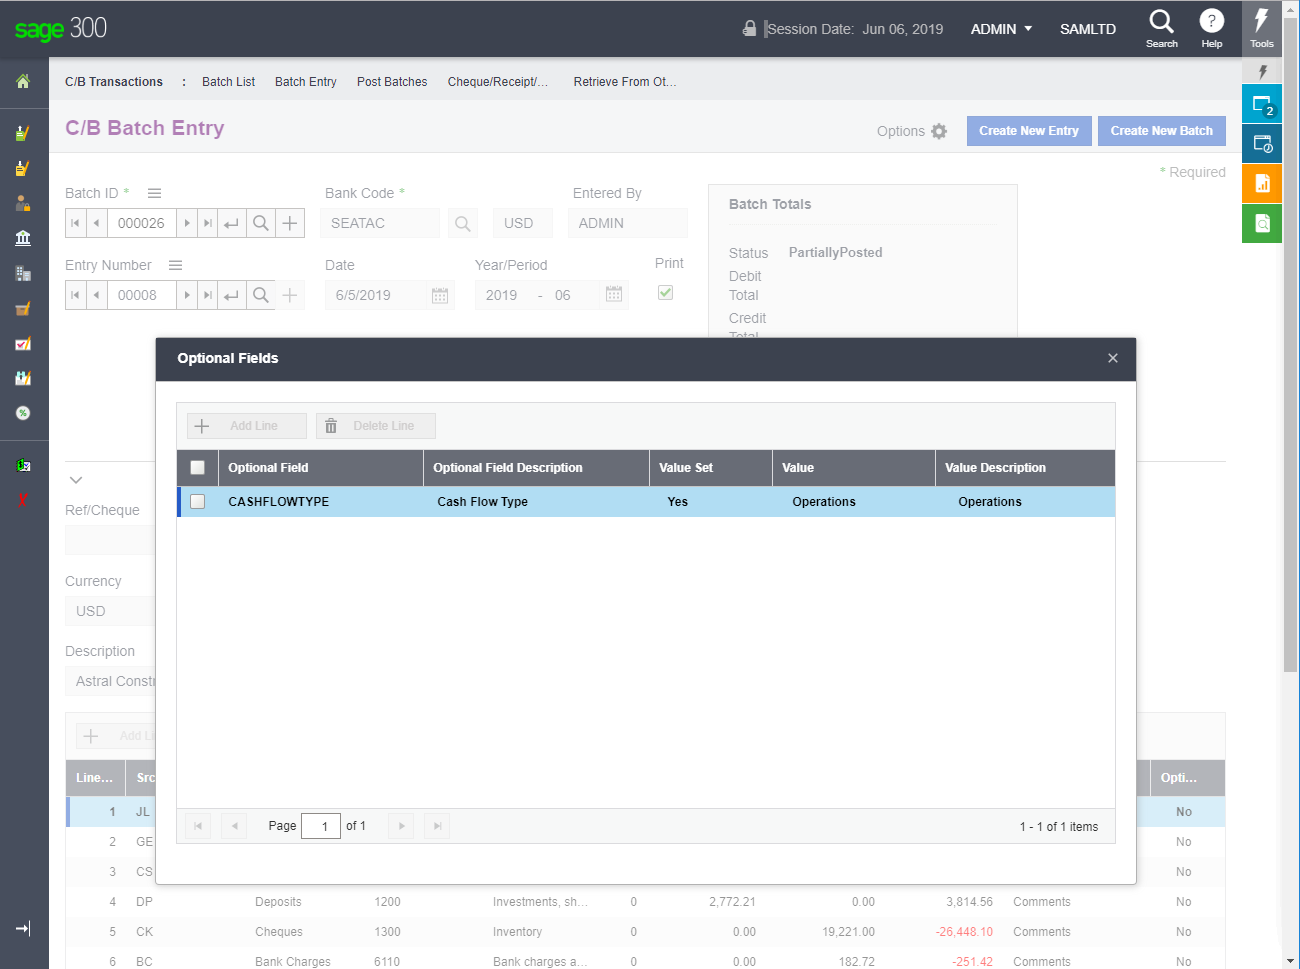This screenshot has height=969, width=1300.
Task: Open the Date calendar picker icon
Action: pyautogui.click(x=440, y=295)
